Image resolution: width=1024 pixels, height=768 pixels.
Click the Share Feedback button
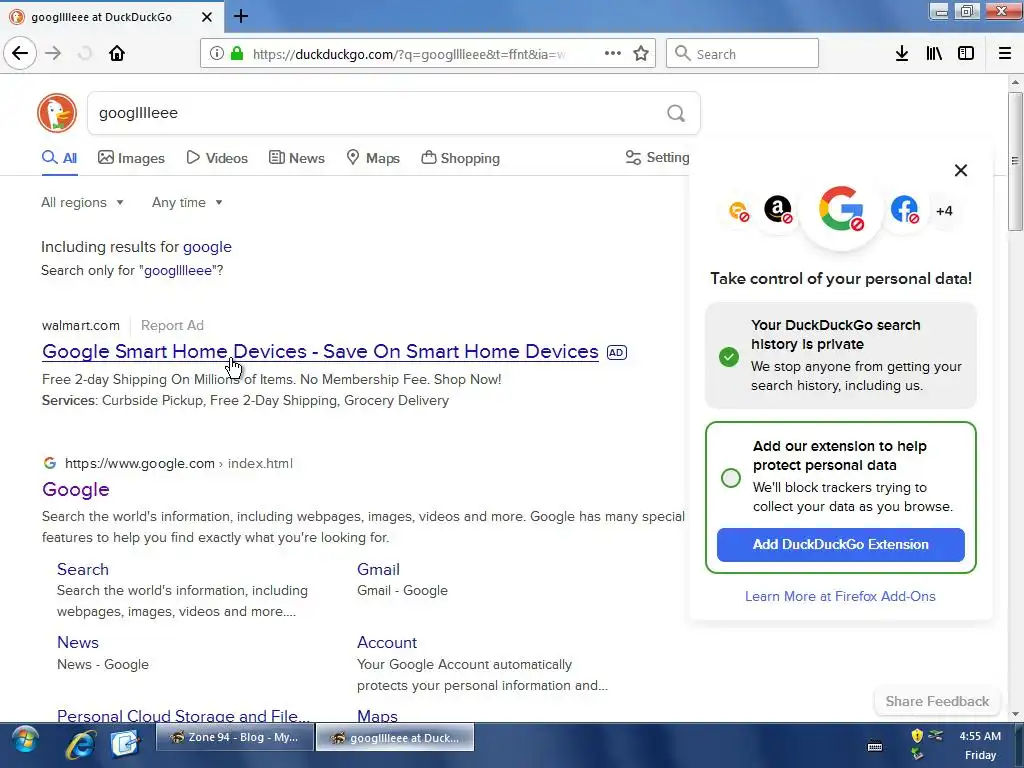(937, 701)
